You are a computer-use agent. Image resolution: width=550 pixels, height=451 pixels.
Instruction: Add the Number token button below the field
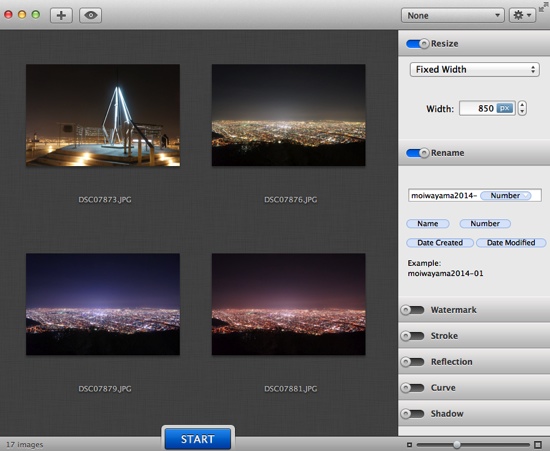click(x=485, y=223)
